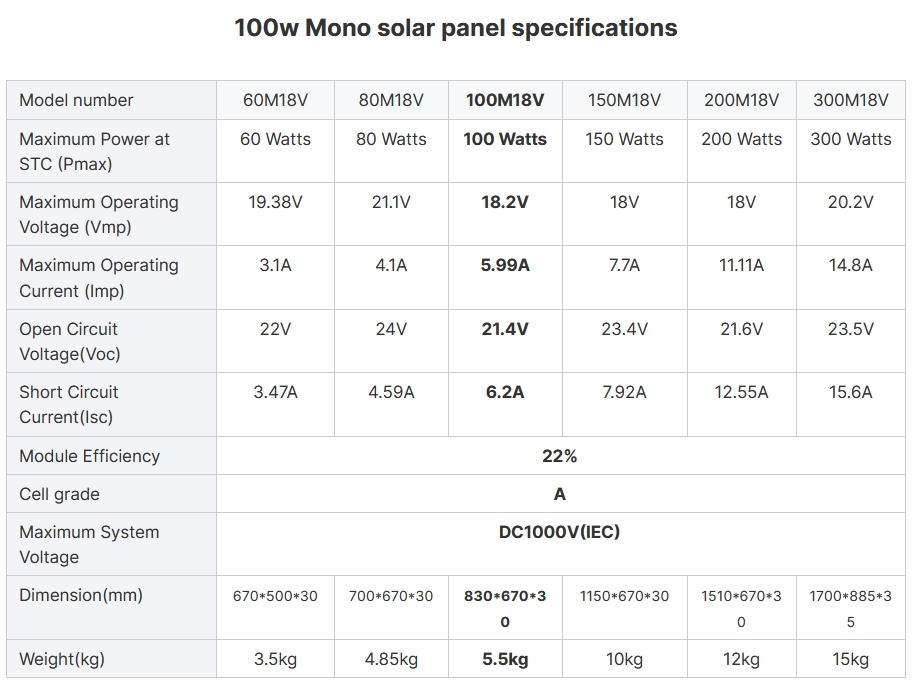Screen dimensions: 919x685
Task: Click the 150 Watts power cell
Action: point(624,139)
